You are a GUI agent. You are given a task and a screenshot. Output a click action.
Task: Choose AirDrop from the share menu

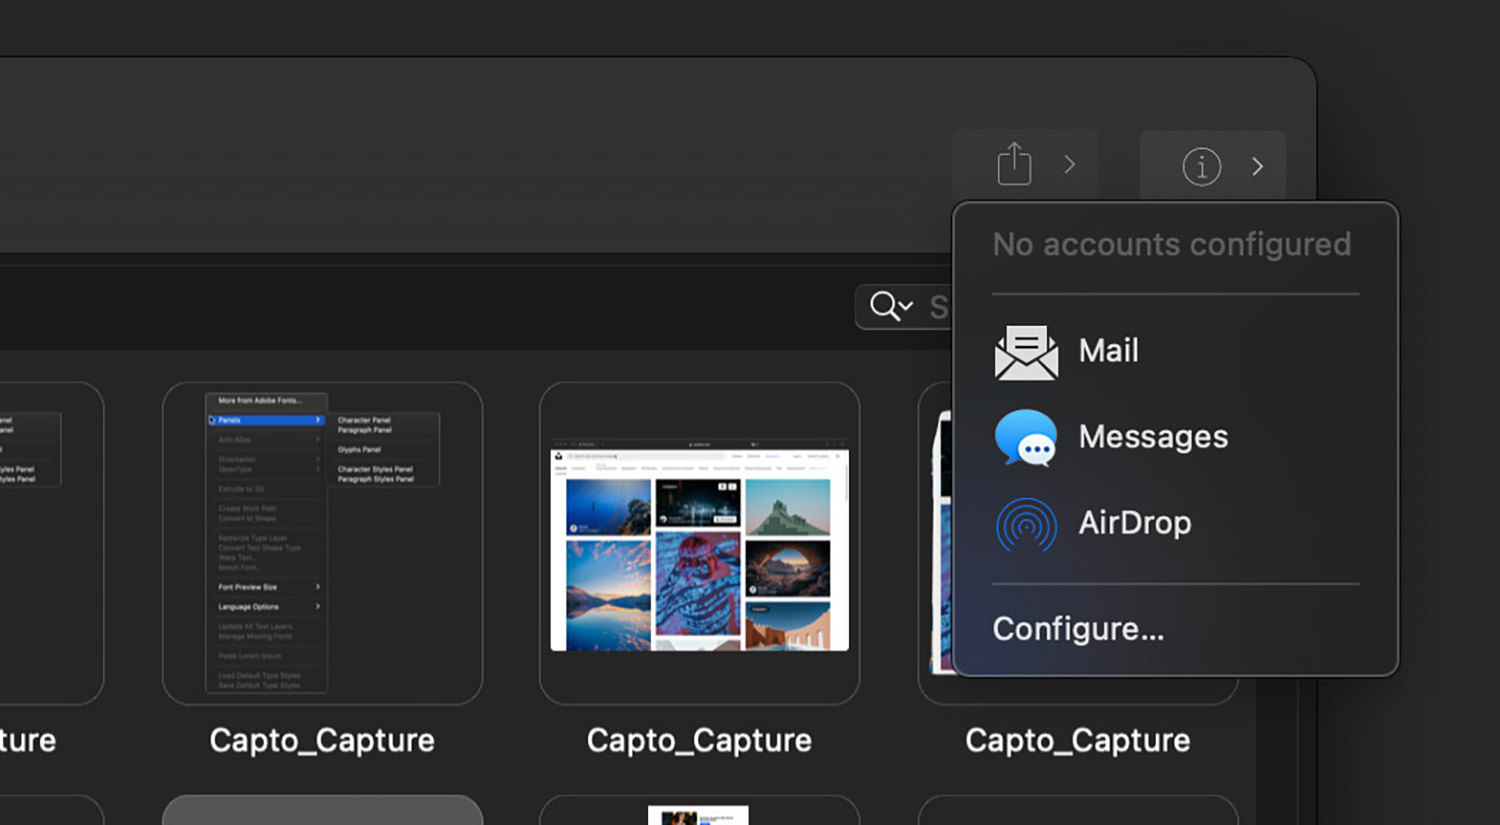pyautogui.click(x=1135, y=523)
